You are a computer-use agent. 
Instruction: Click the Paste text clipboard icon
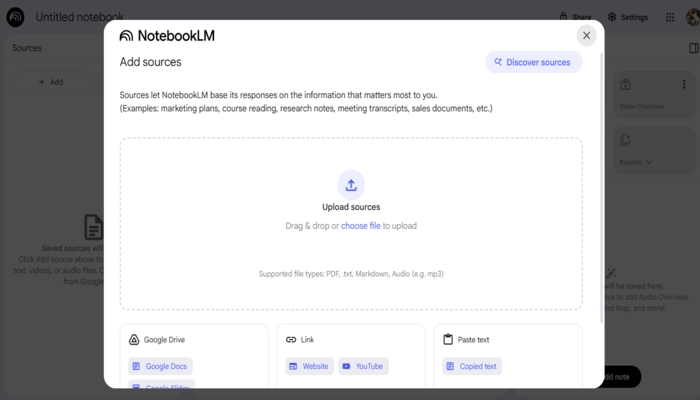[448, 340]
